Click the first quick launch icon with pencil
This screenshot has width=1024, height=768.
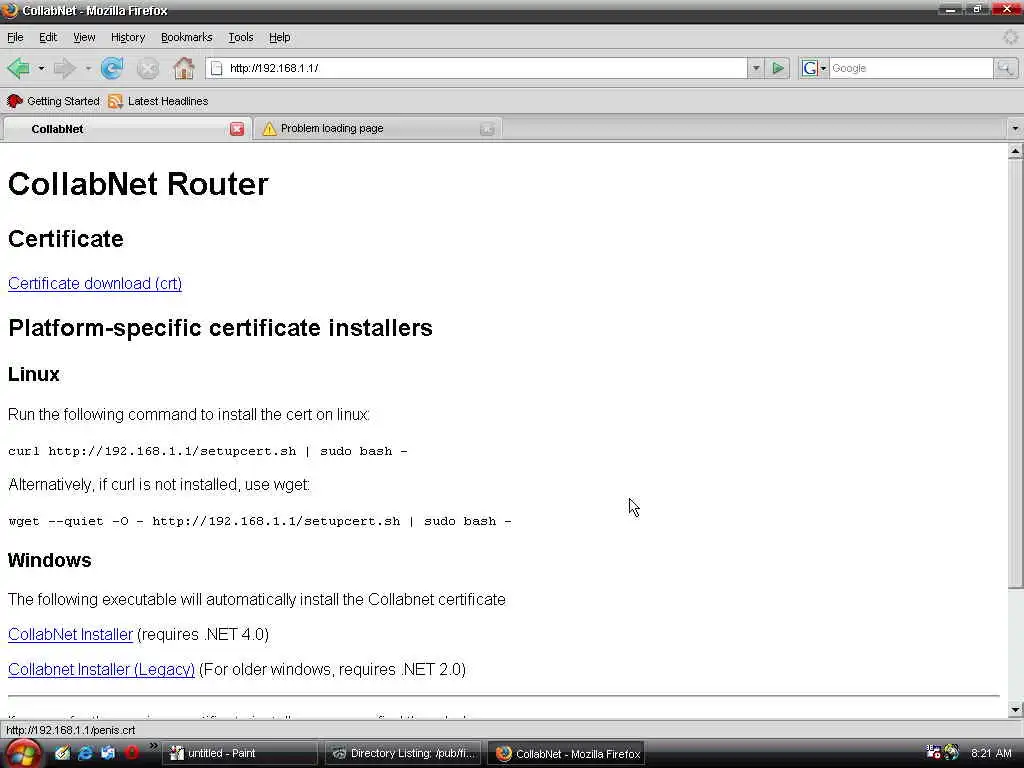62,753
